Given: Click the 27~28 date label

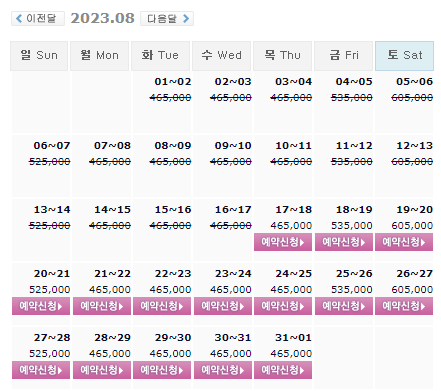Looking at the screenshot, I should point(52,338).
